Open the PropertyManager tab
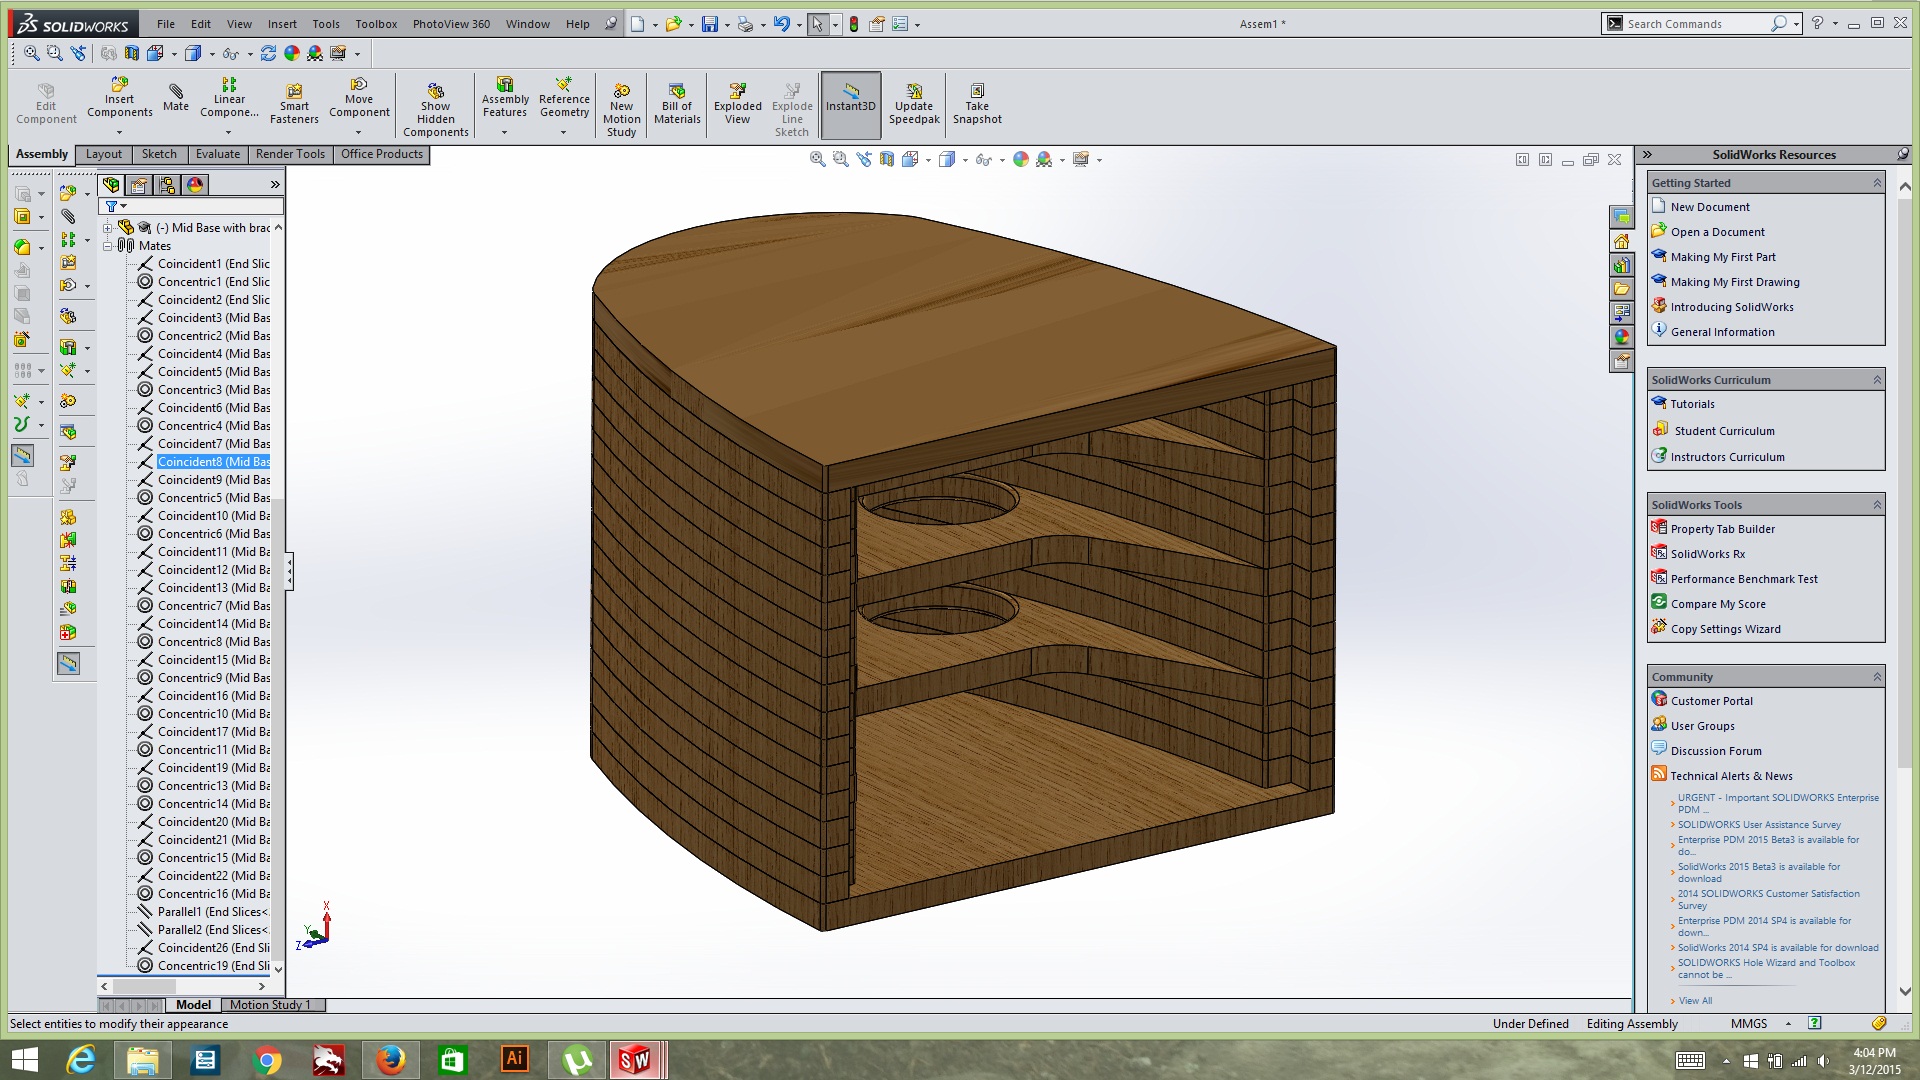Image resolution: width=1920 pixels, height=1080 pixels. tap(139, 185)
